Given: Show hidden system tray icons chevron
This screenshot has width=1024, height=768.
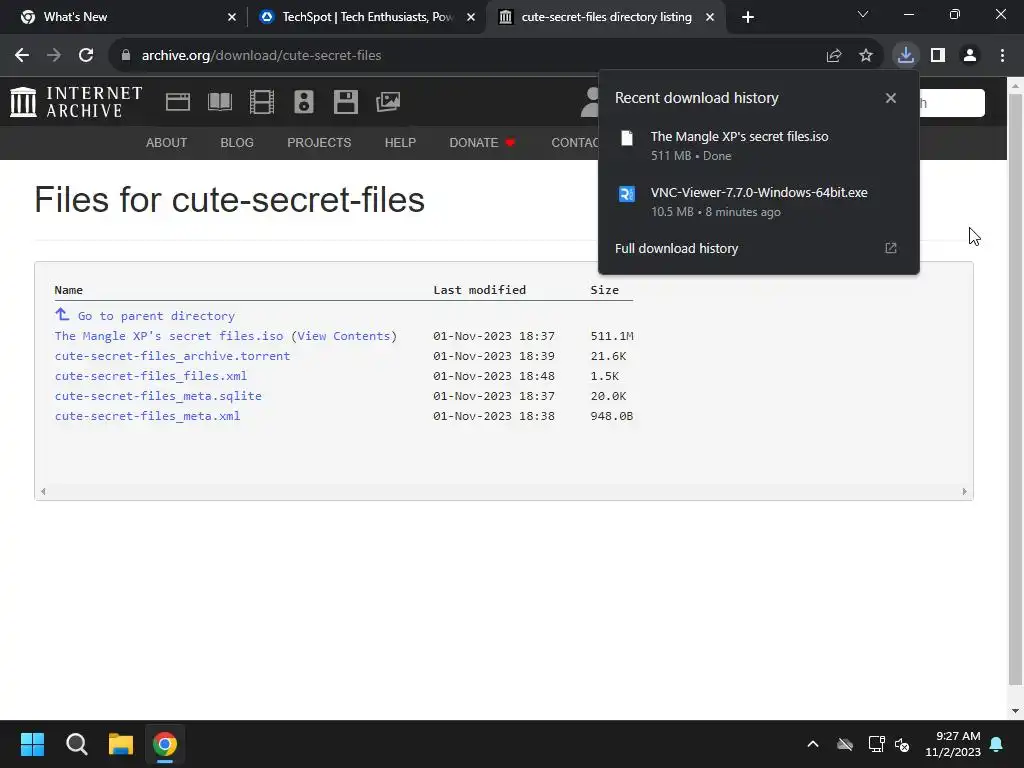Looking at the screenshot, I should 813,744.
